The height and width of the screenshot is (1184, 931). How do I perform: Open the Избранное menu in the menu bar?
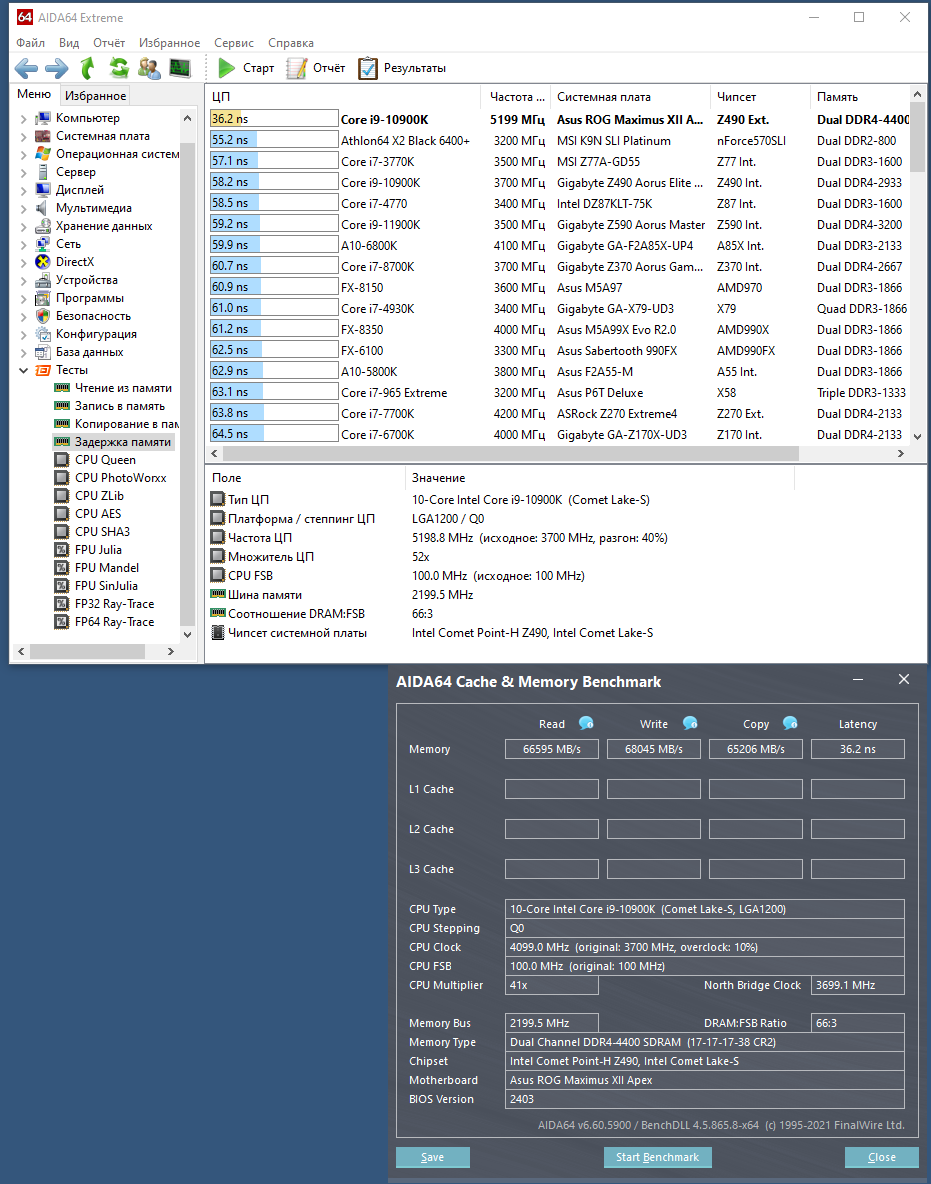coord(169,43)
